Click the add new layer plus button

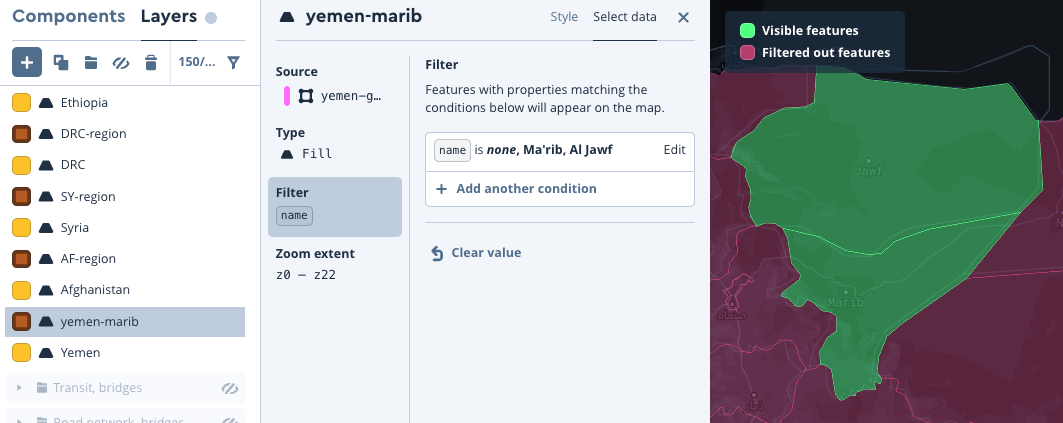click(x=27, y=62)
